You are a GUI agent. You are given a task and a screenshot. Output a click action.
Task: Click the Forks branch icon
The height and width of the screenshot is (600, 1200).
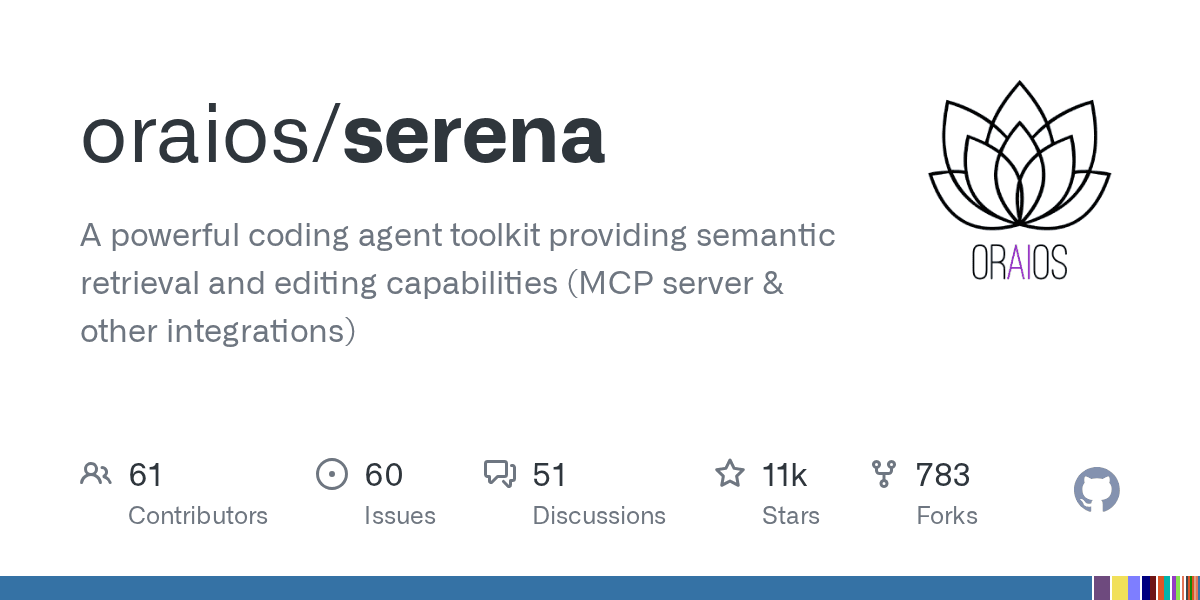pos(884,474)
